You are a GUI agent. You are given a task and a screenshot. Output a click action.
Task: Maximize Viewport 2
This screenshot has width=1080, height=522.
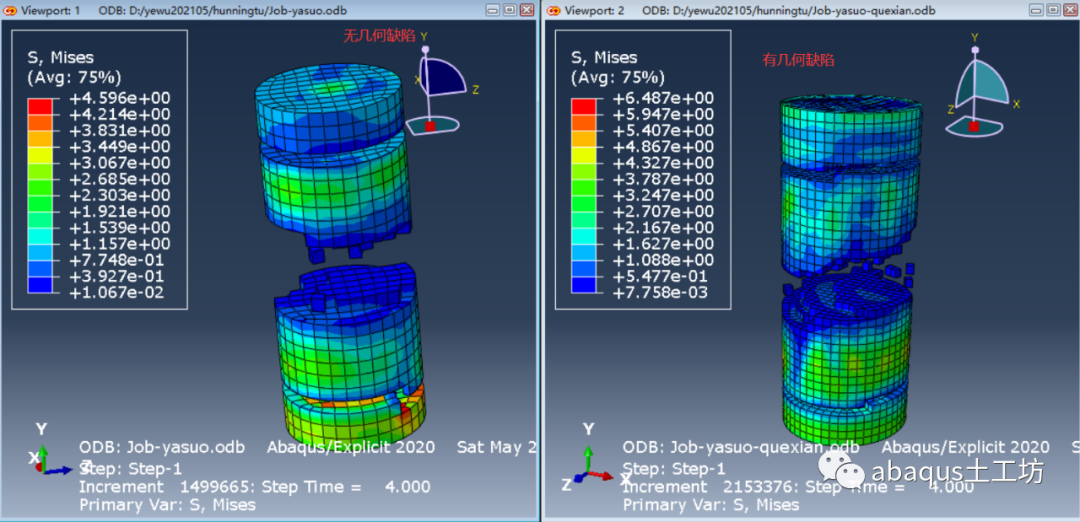click(1053, 10)
